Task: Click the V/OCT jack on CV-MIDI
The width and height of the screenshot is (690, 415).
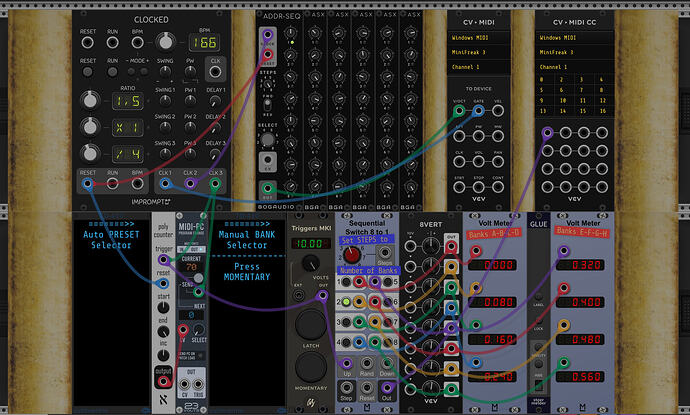Action: 459,111
